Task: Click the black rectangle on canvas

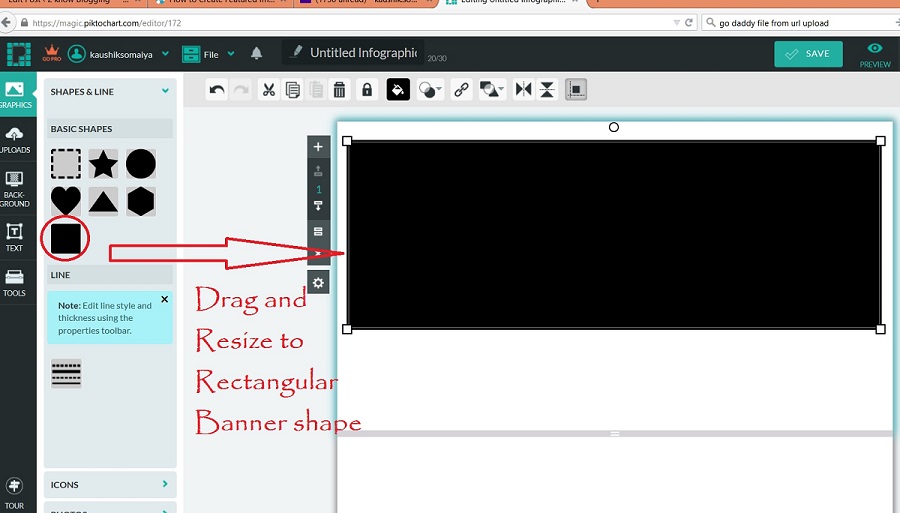Action: point(614,235)
